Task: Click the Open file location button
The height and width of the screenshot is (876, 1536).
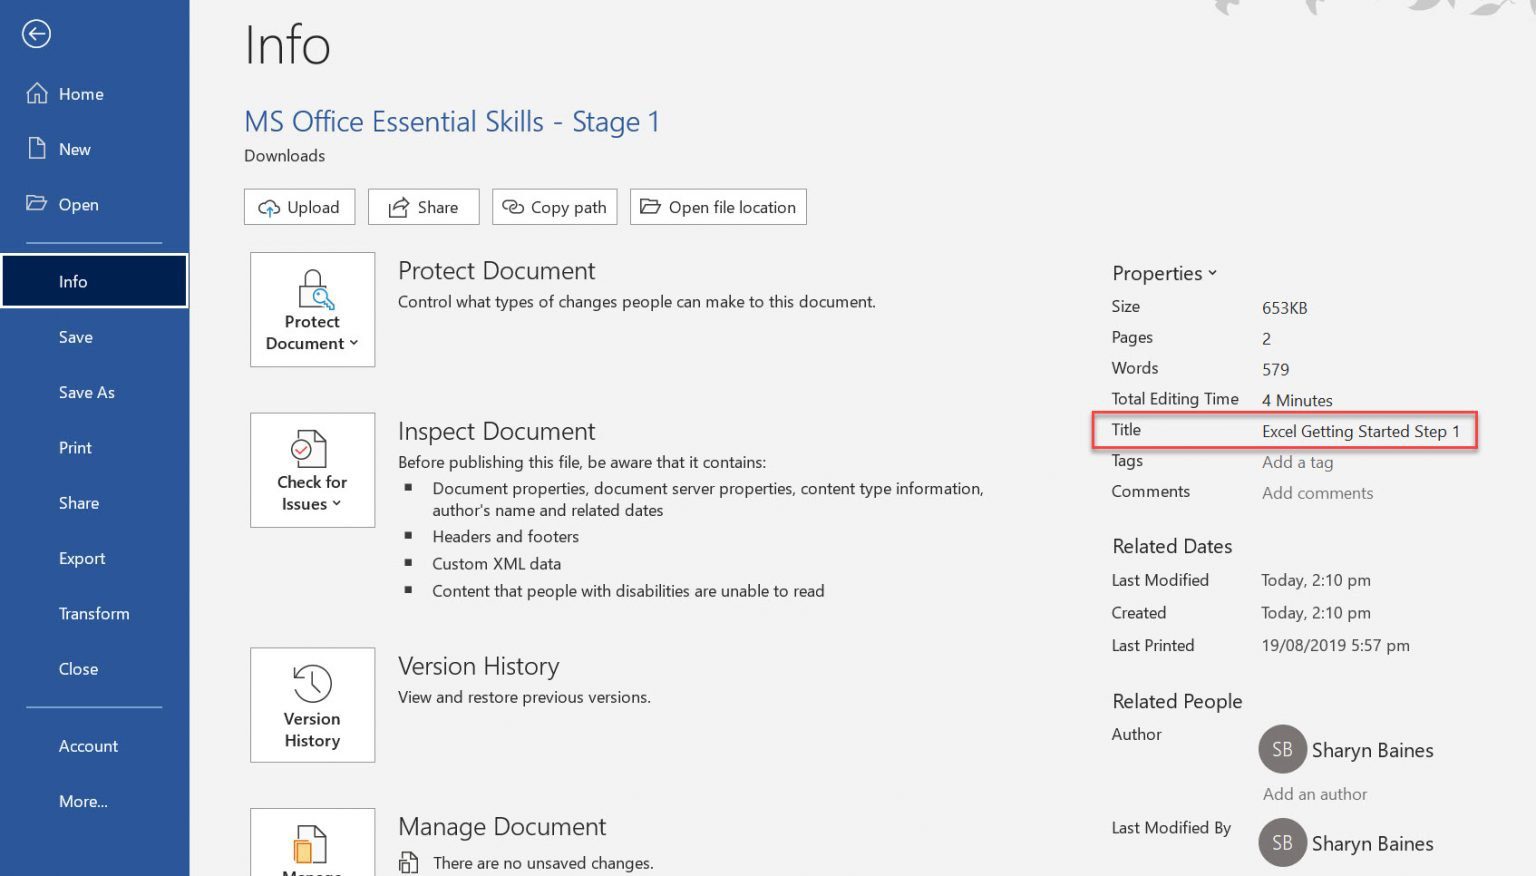Action: pyautogui.click(x=717, y=207)
